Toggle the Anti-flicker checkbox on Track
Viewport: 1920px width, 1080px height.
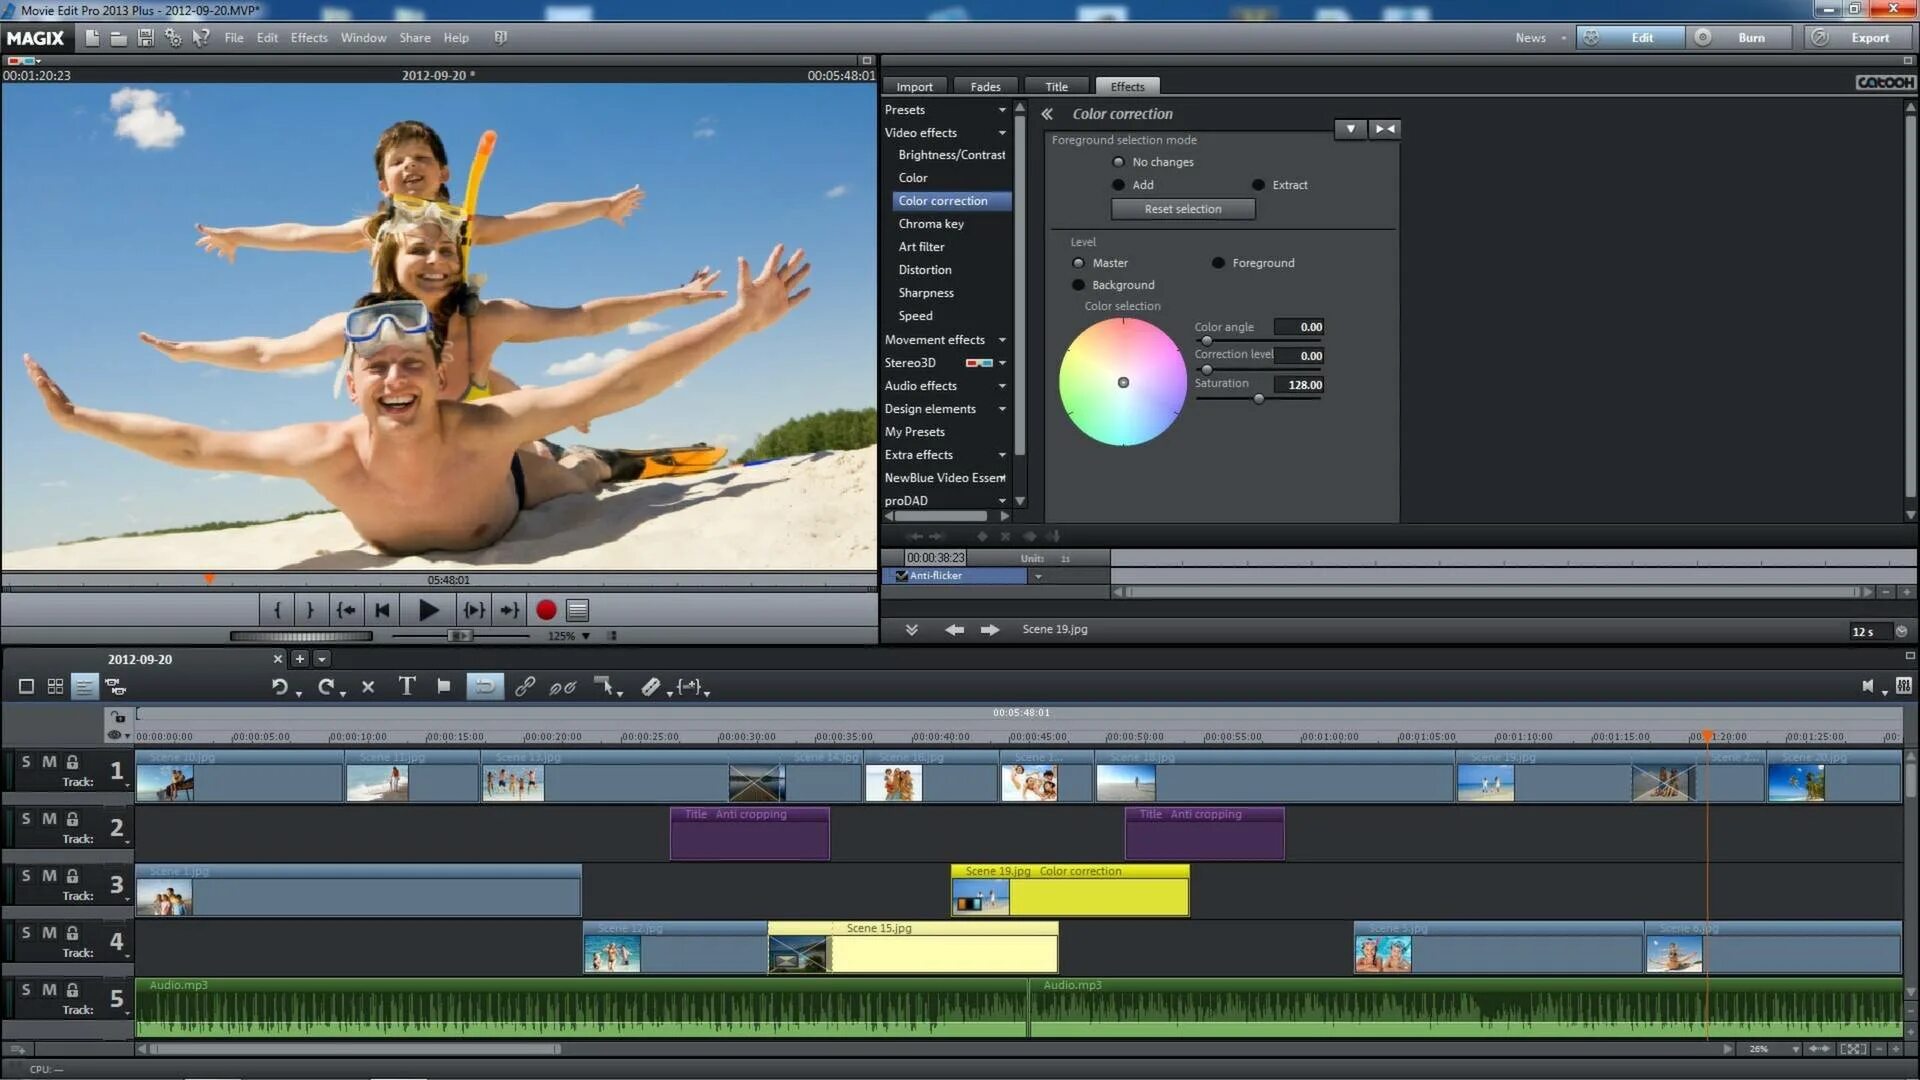[x=901, y=575]
